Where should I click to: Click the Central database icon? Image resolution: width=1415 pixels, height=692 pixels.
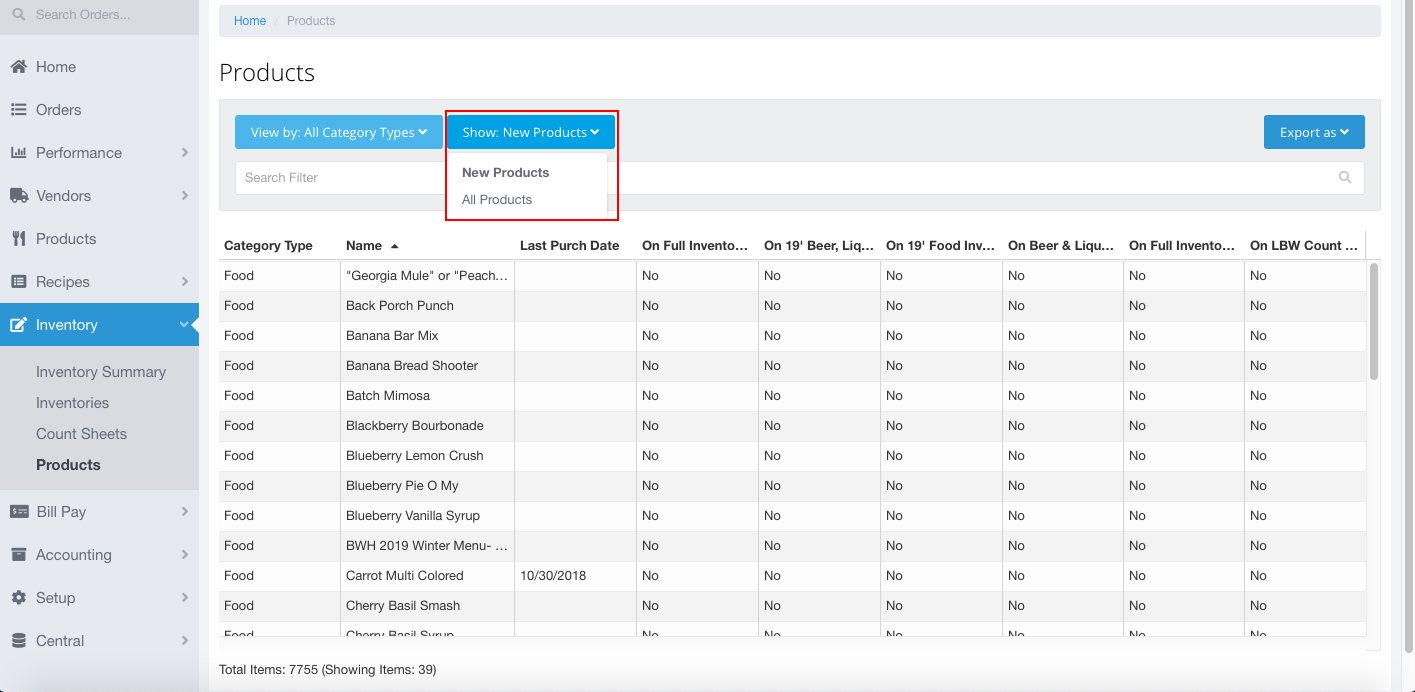pyautogui.click(x=18, y=641)
